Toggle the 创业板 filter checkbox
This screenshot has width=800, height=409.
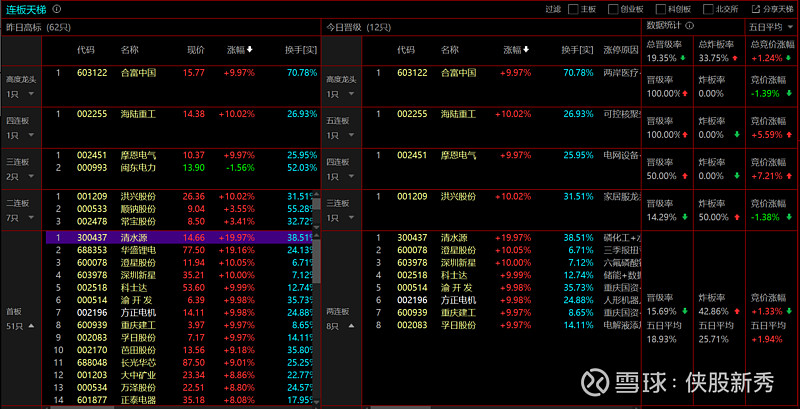pyautogui.click(x=612, y=8)
